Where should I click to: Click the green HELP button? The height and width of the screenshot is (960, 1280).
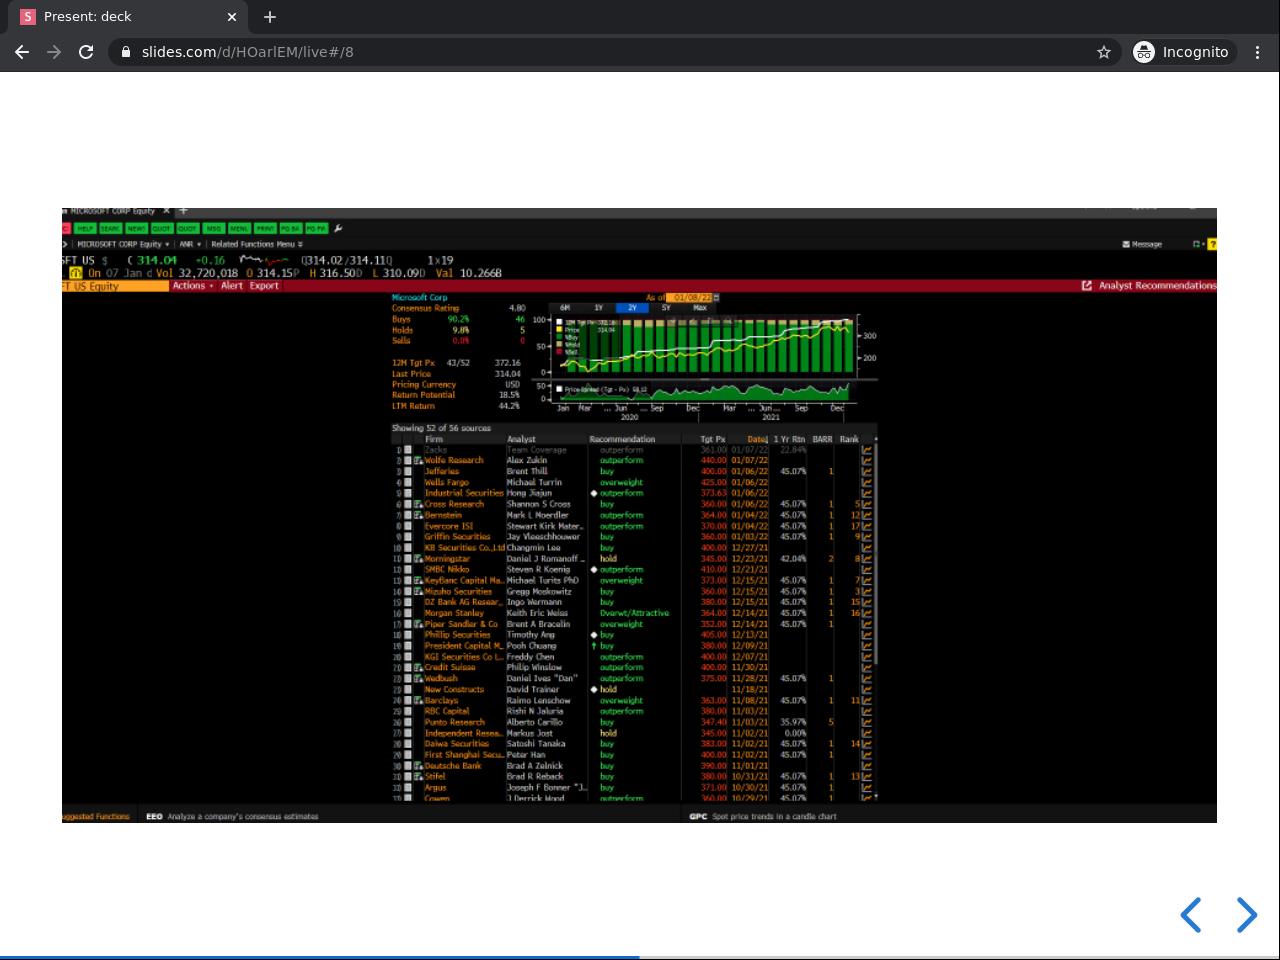(x=85, y=228)
